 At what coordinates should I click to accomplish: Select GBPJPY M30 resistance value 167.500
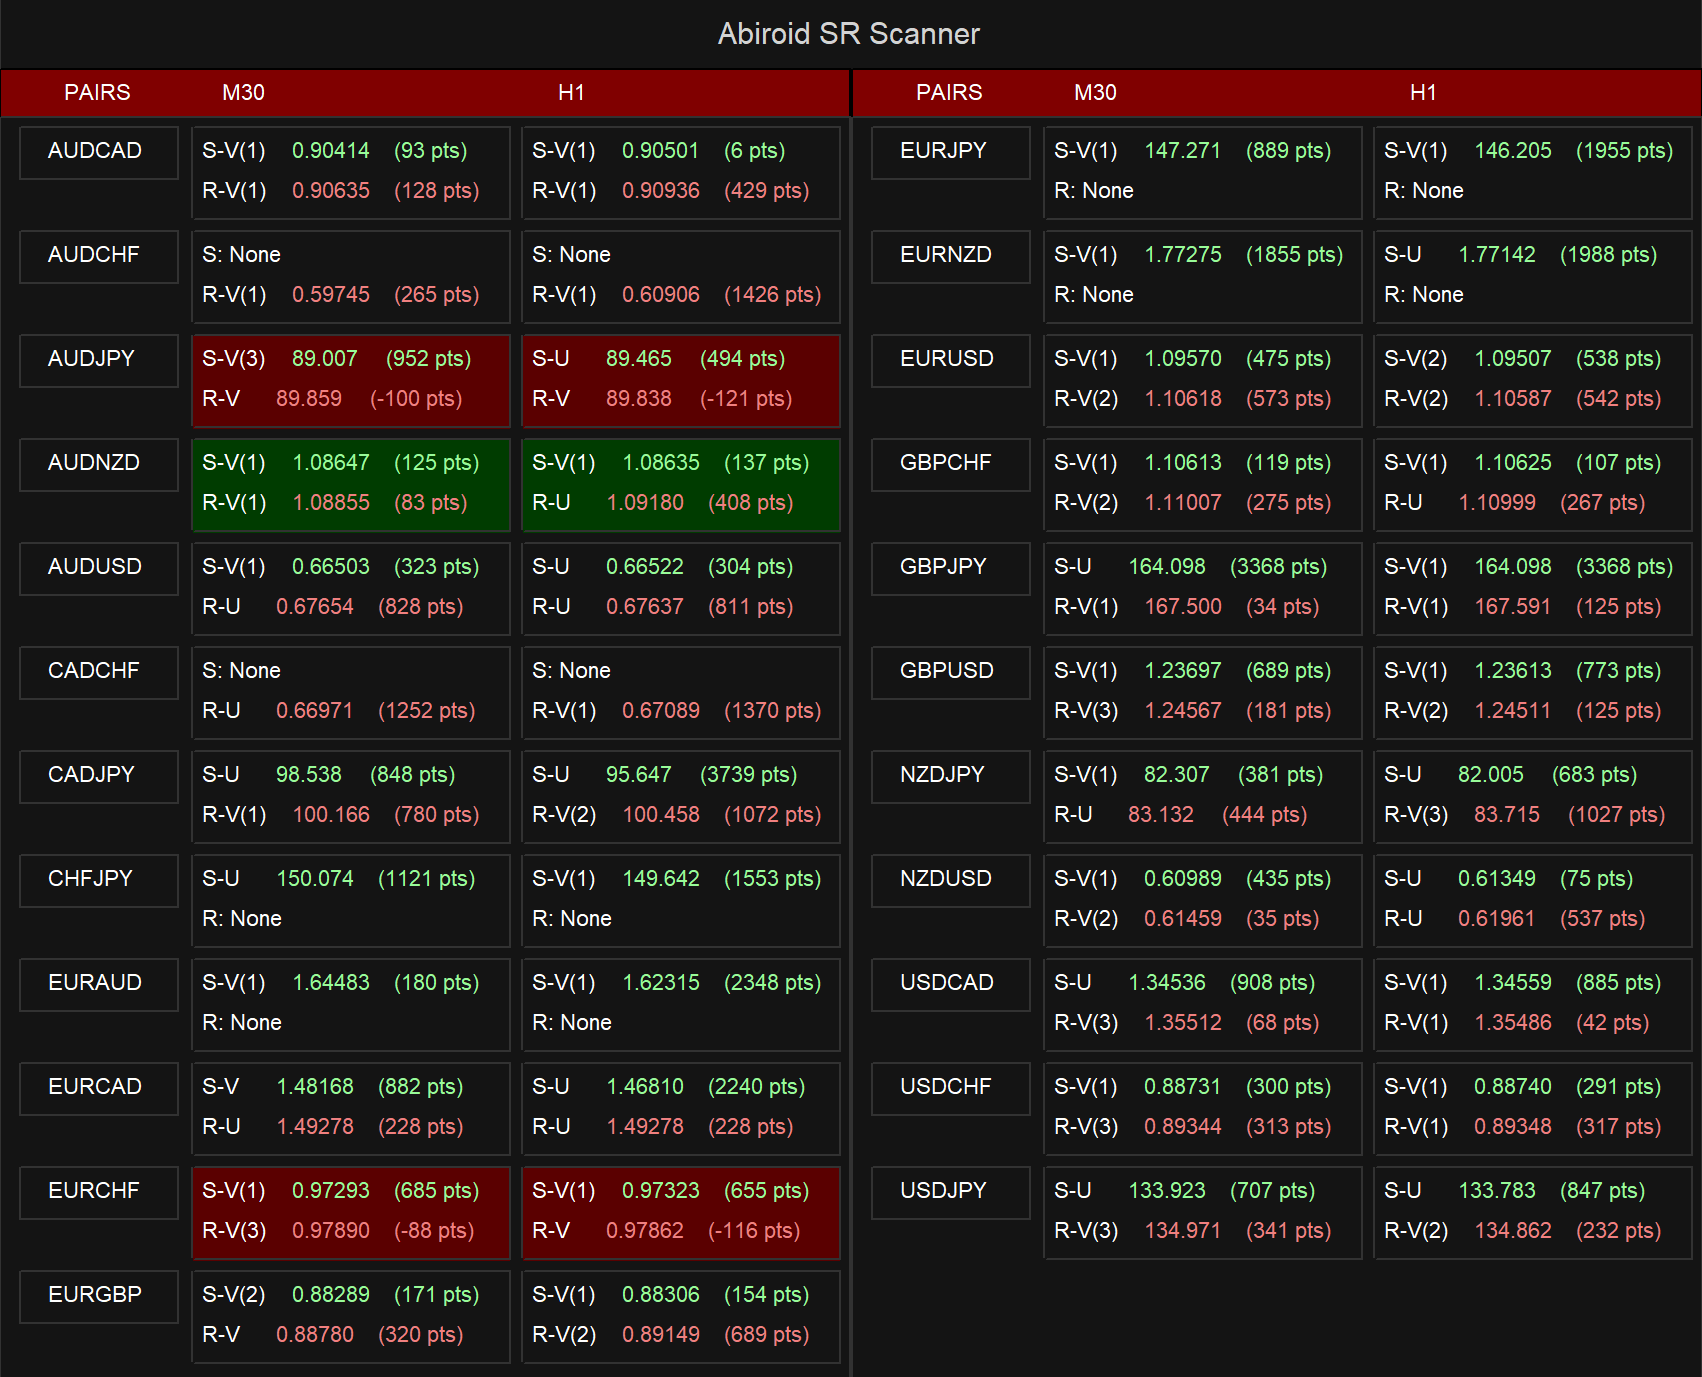pos(1183,607)
